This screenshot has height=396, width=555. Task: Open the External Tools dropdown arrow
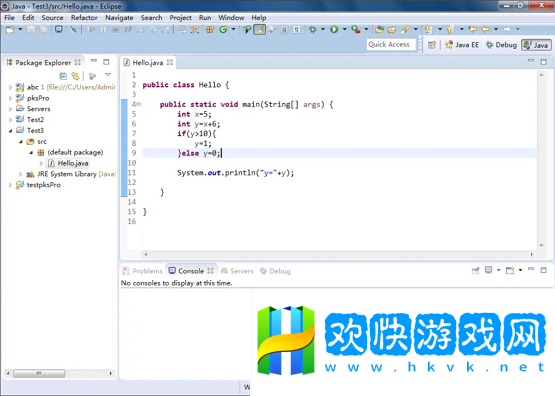(366, 29)
